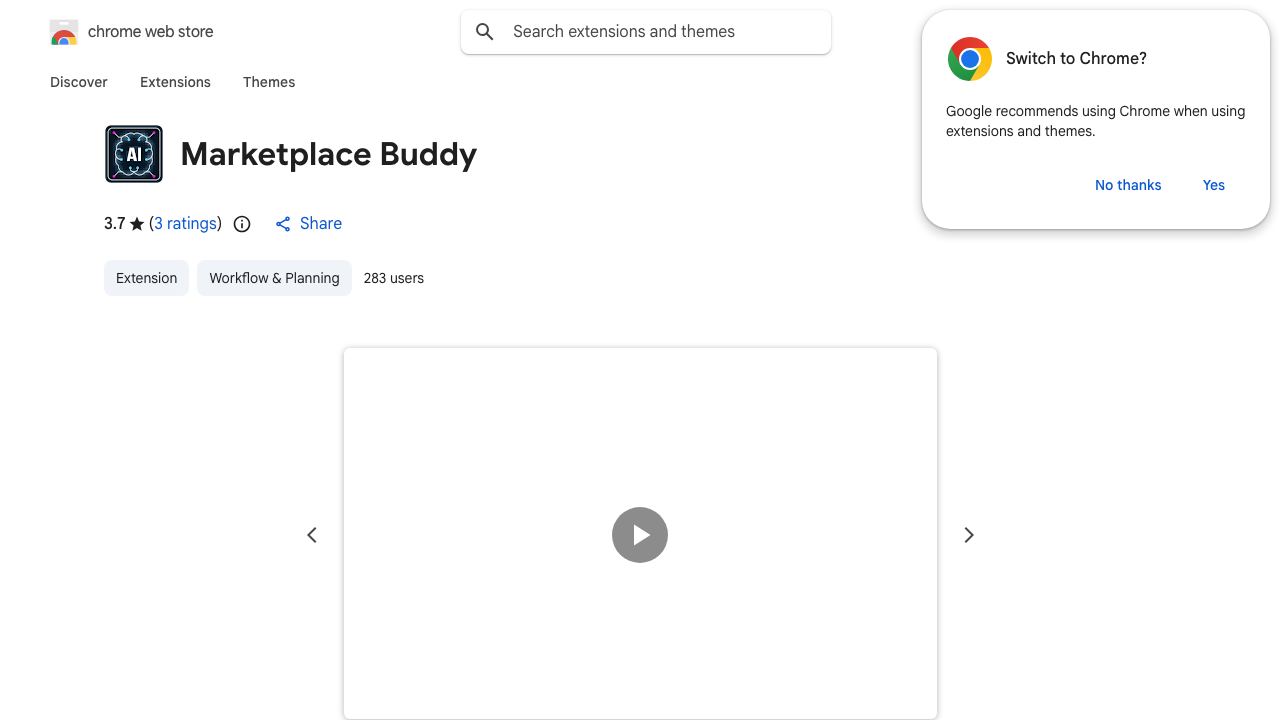
Task: Go to previous screenshot with left arrow
Action: pyautogui.click(x=312, y=535)
